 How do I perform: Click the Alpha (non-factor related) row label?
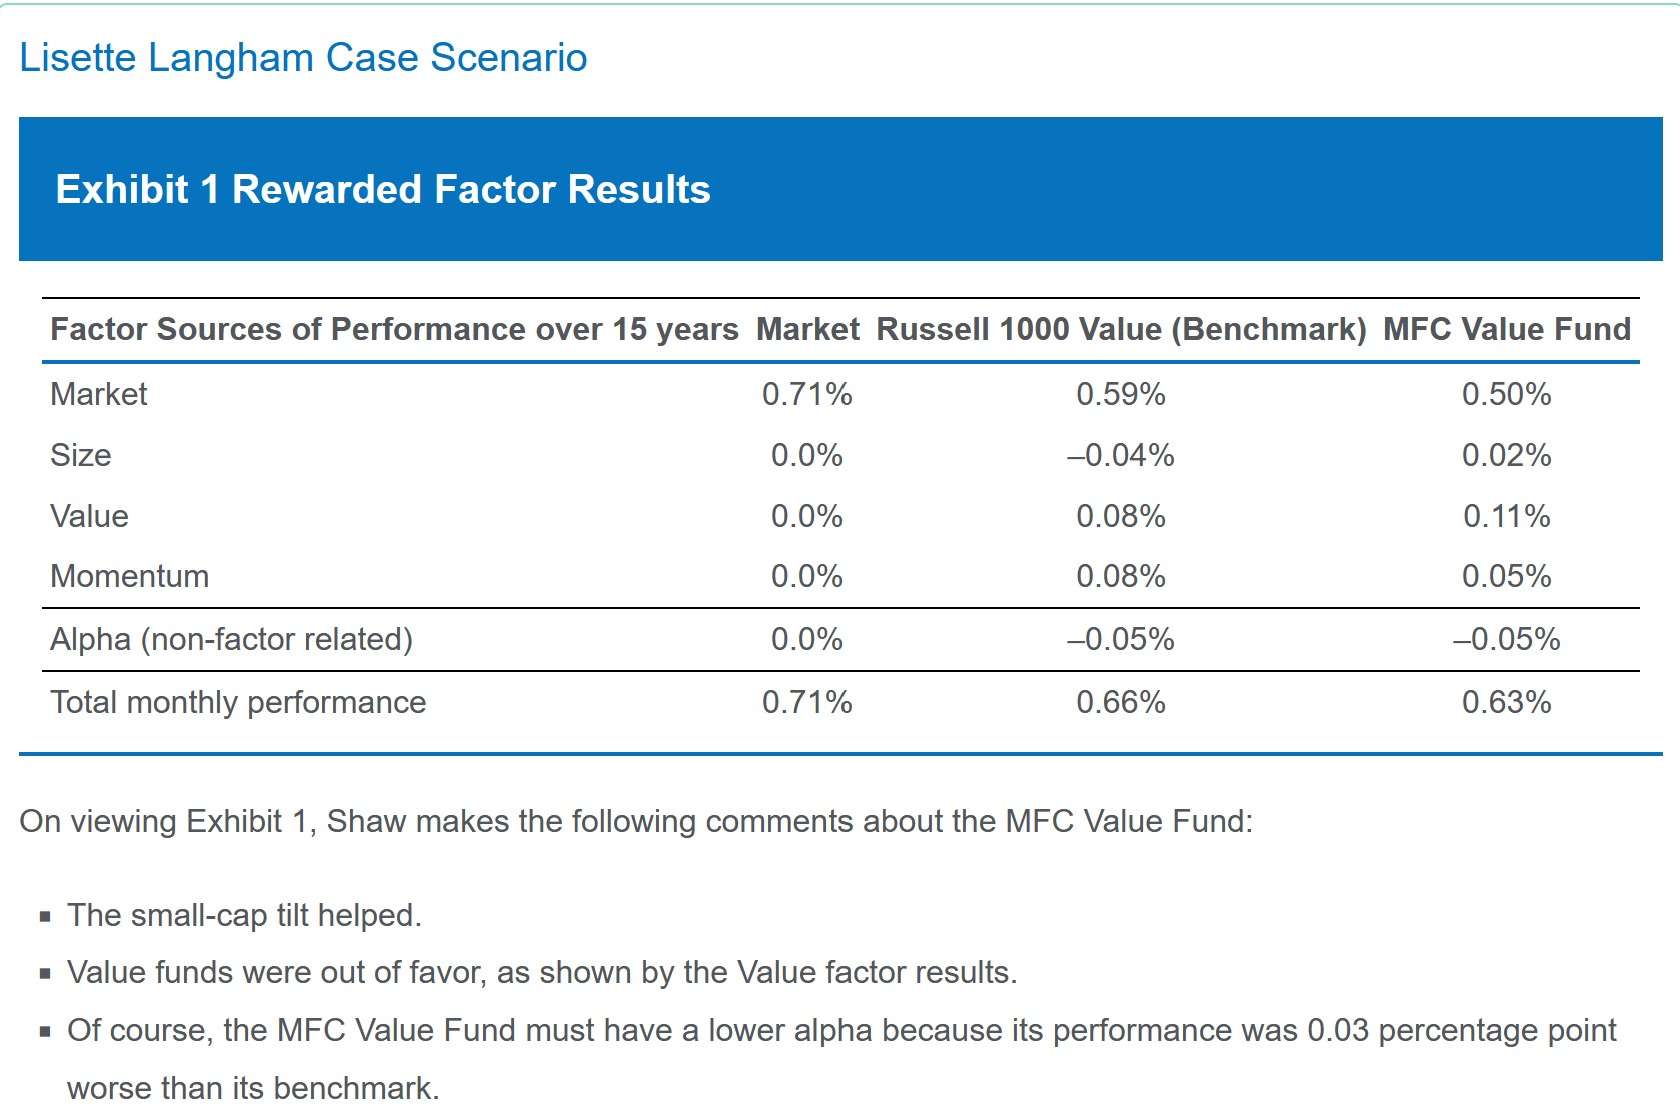[x=231, y=639]
